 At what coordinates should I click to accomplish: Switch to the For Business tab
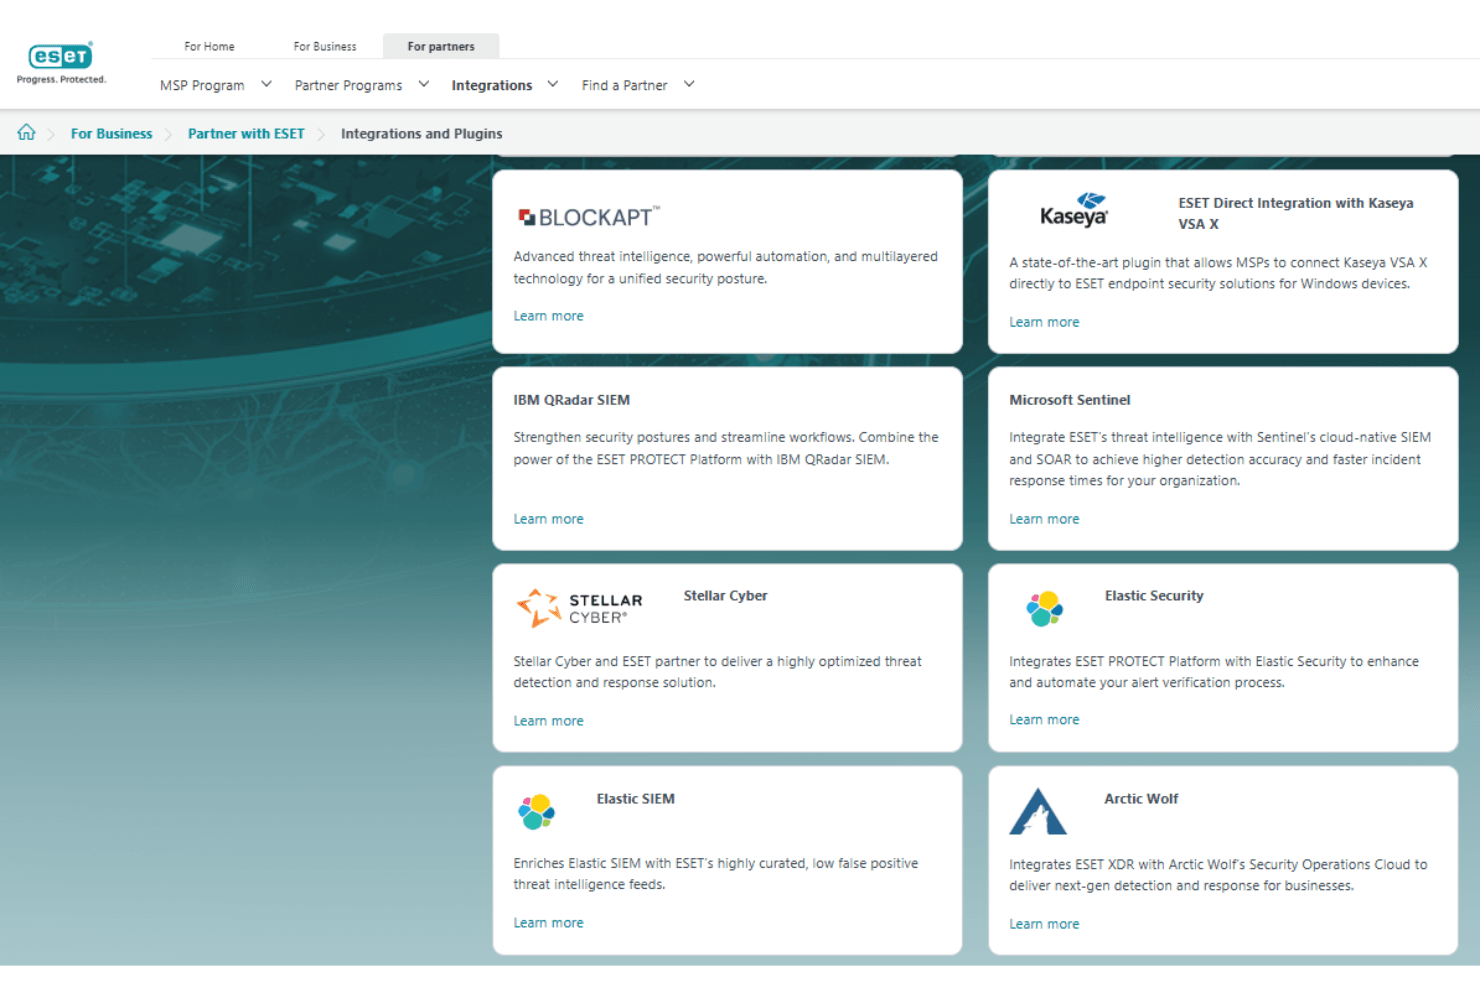pyautogui.click(x=325, y=46)
